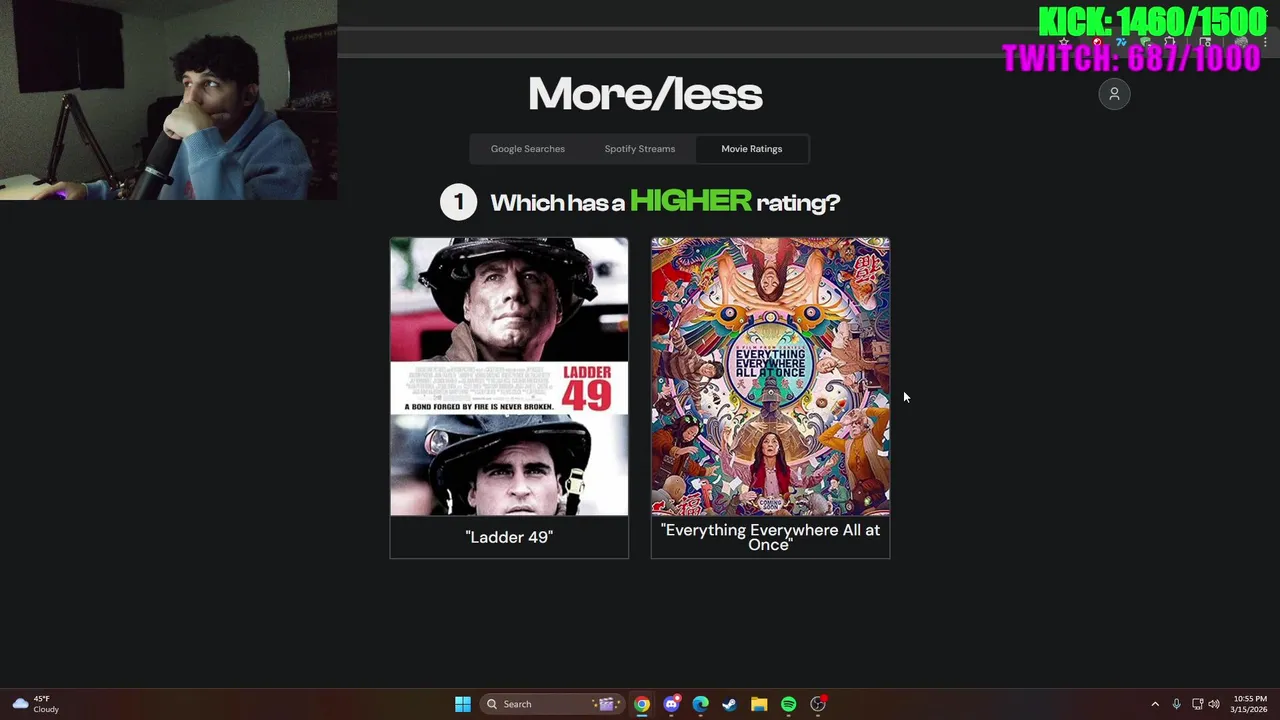Select the Movie Ratings tab

coord(752,149)
